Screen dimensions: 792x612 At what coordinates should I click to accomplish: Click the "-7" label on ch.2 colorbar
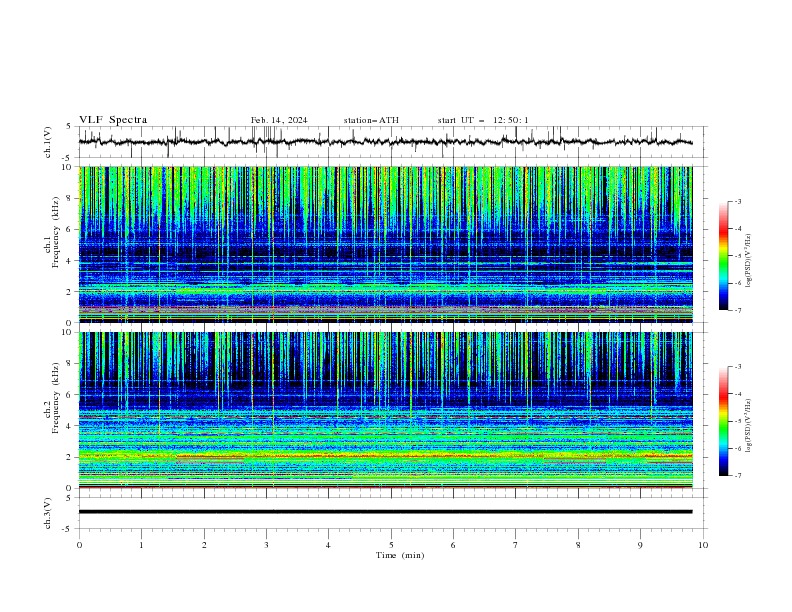click(738, 475)
